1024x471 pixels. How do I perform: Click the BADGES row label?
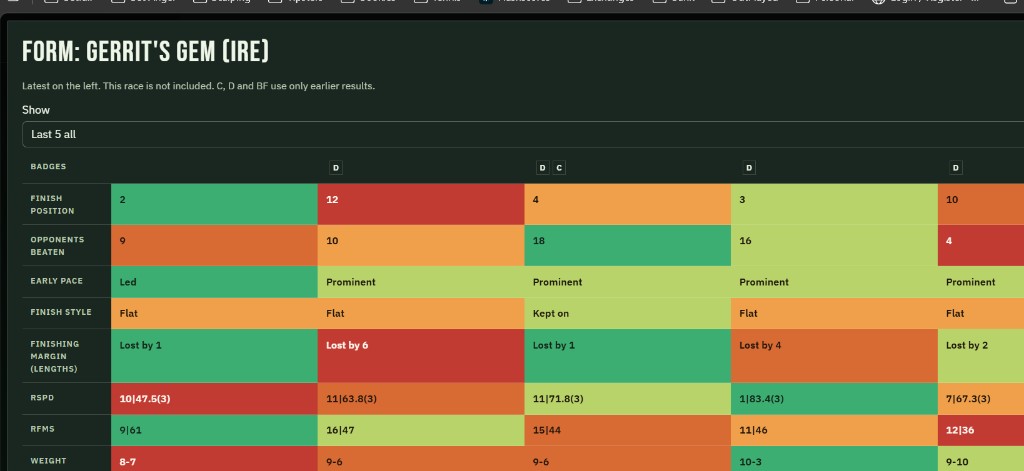48,167
